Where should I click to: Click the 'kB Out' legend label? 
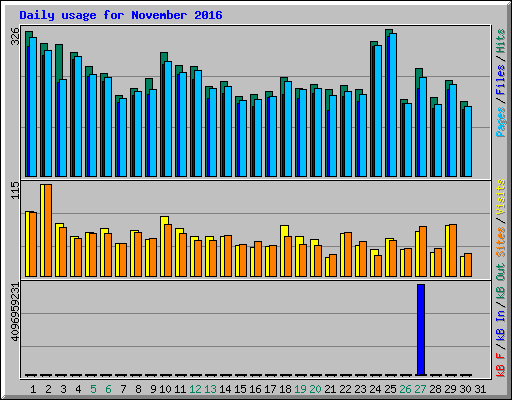(x=500, y=282)
